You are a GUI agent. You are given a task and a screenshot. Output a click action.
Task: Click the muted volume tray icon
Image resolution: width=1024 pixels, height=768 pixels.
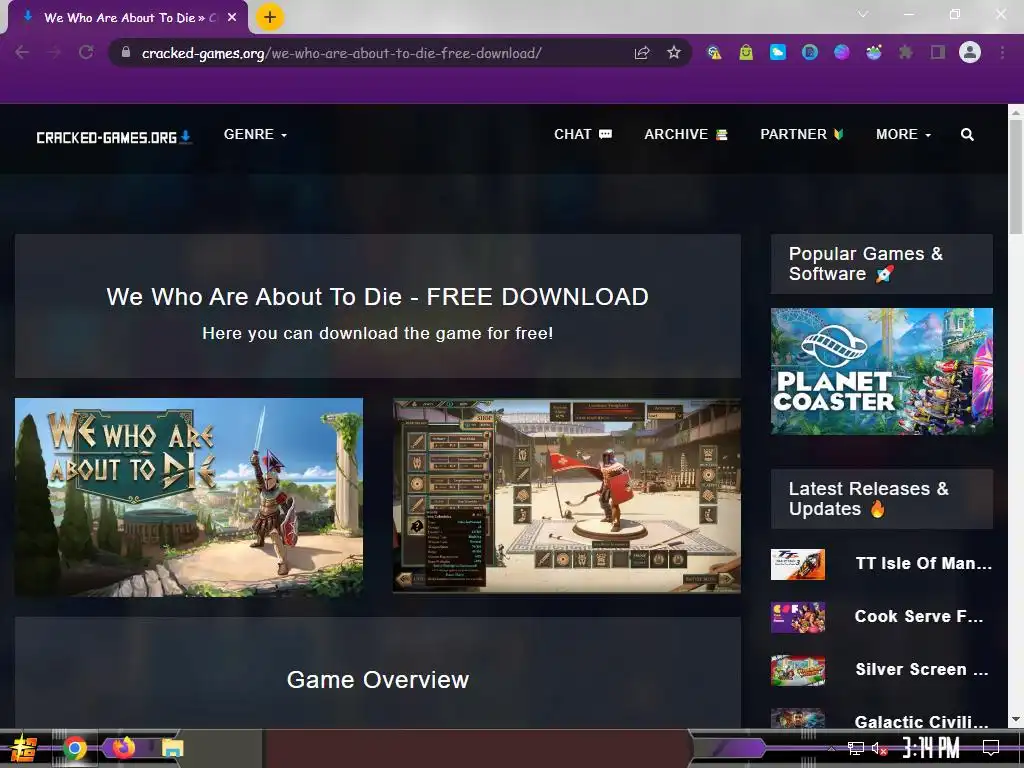click(x=878, y=748)
